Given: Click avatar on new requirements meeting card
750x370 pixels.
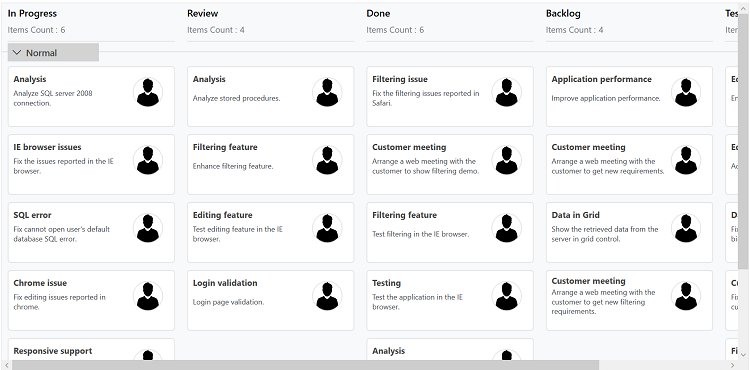Looking at the screenshot, I should [686, 160].
